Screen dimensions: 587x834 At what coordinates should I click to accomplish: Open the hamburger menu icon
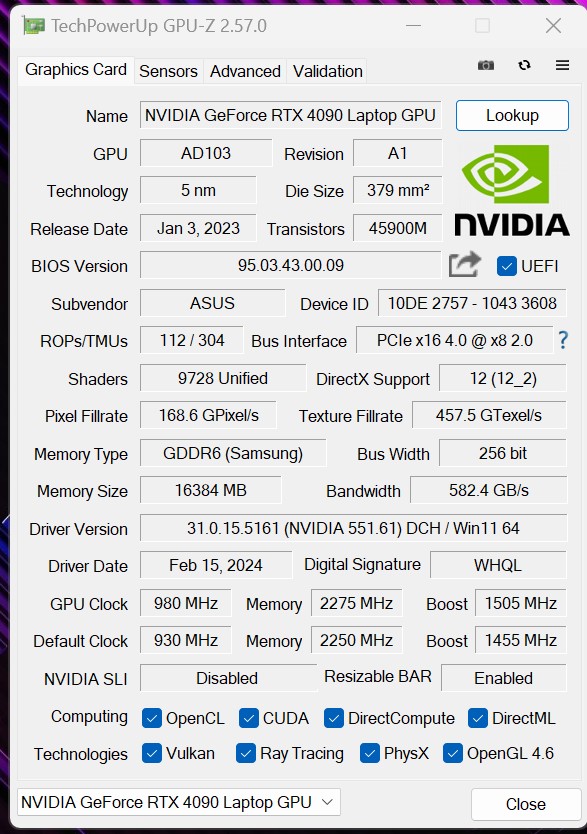[562, 65]
